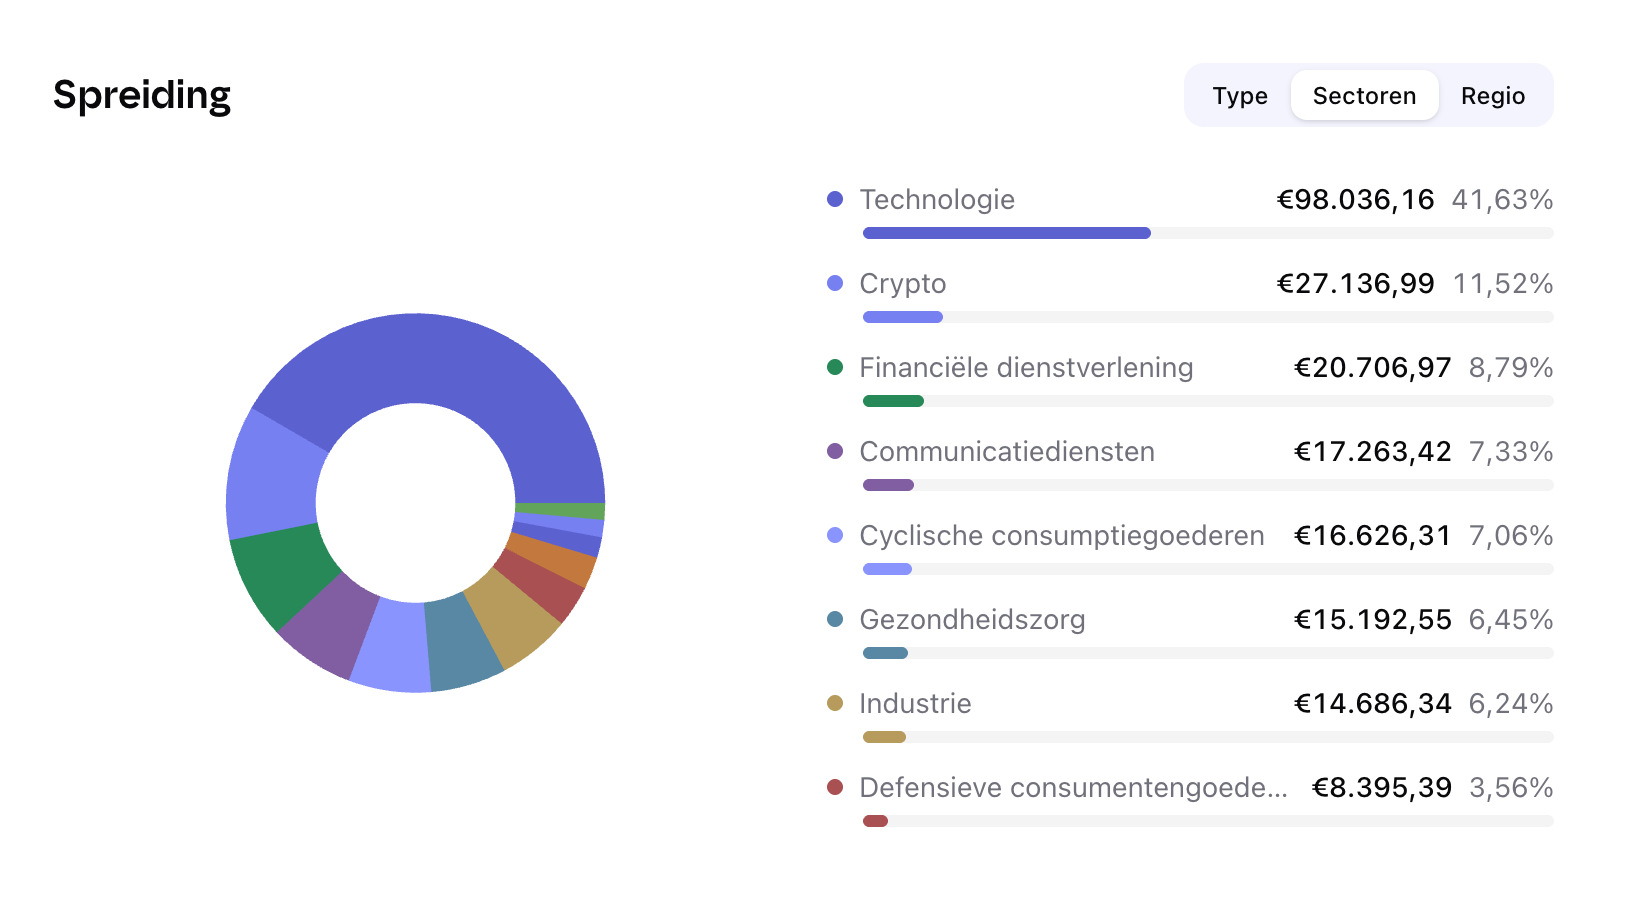Click the Crypto legend color dot
1630x900 pixels.
coord(835,283)
